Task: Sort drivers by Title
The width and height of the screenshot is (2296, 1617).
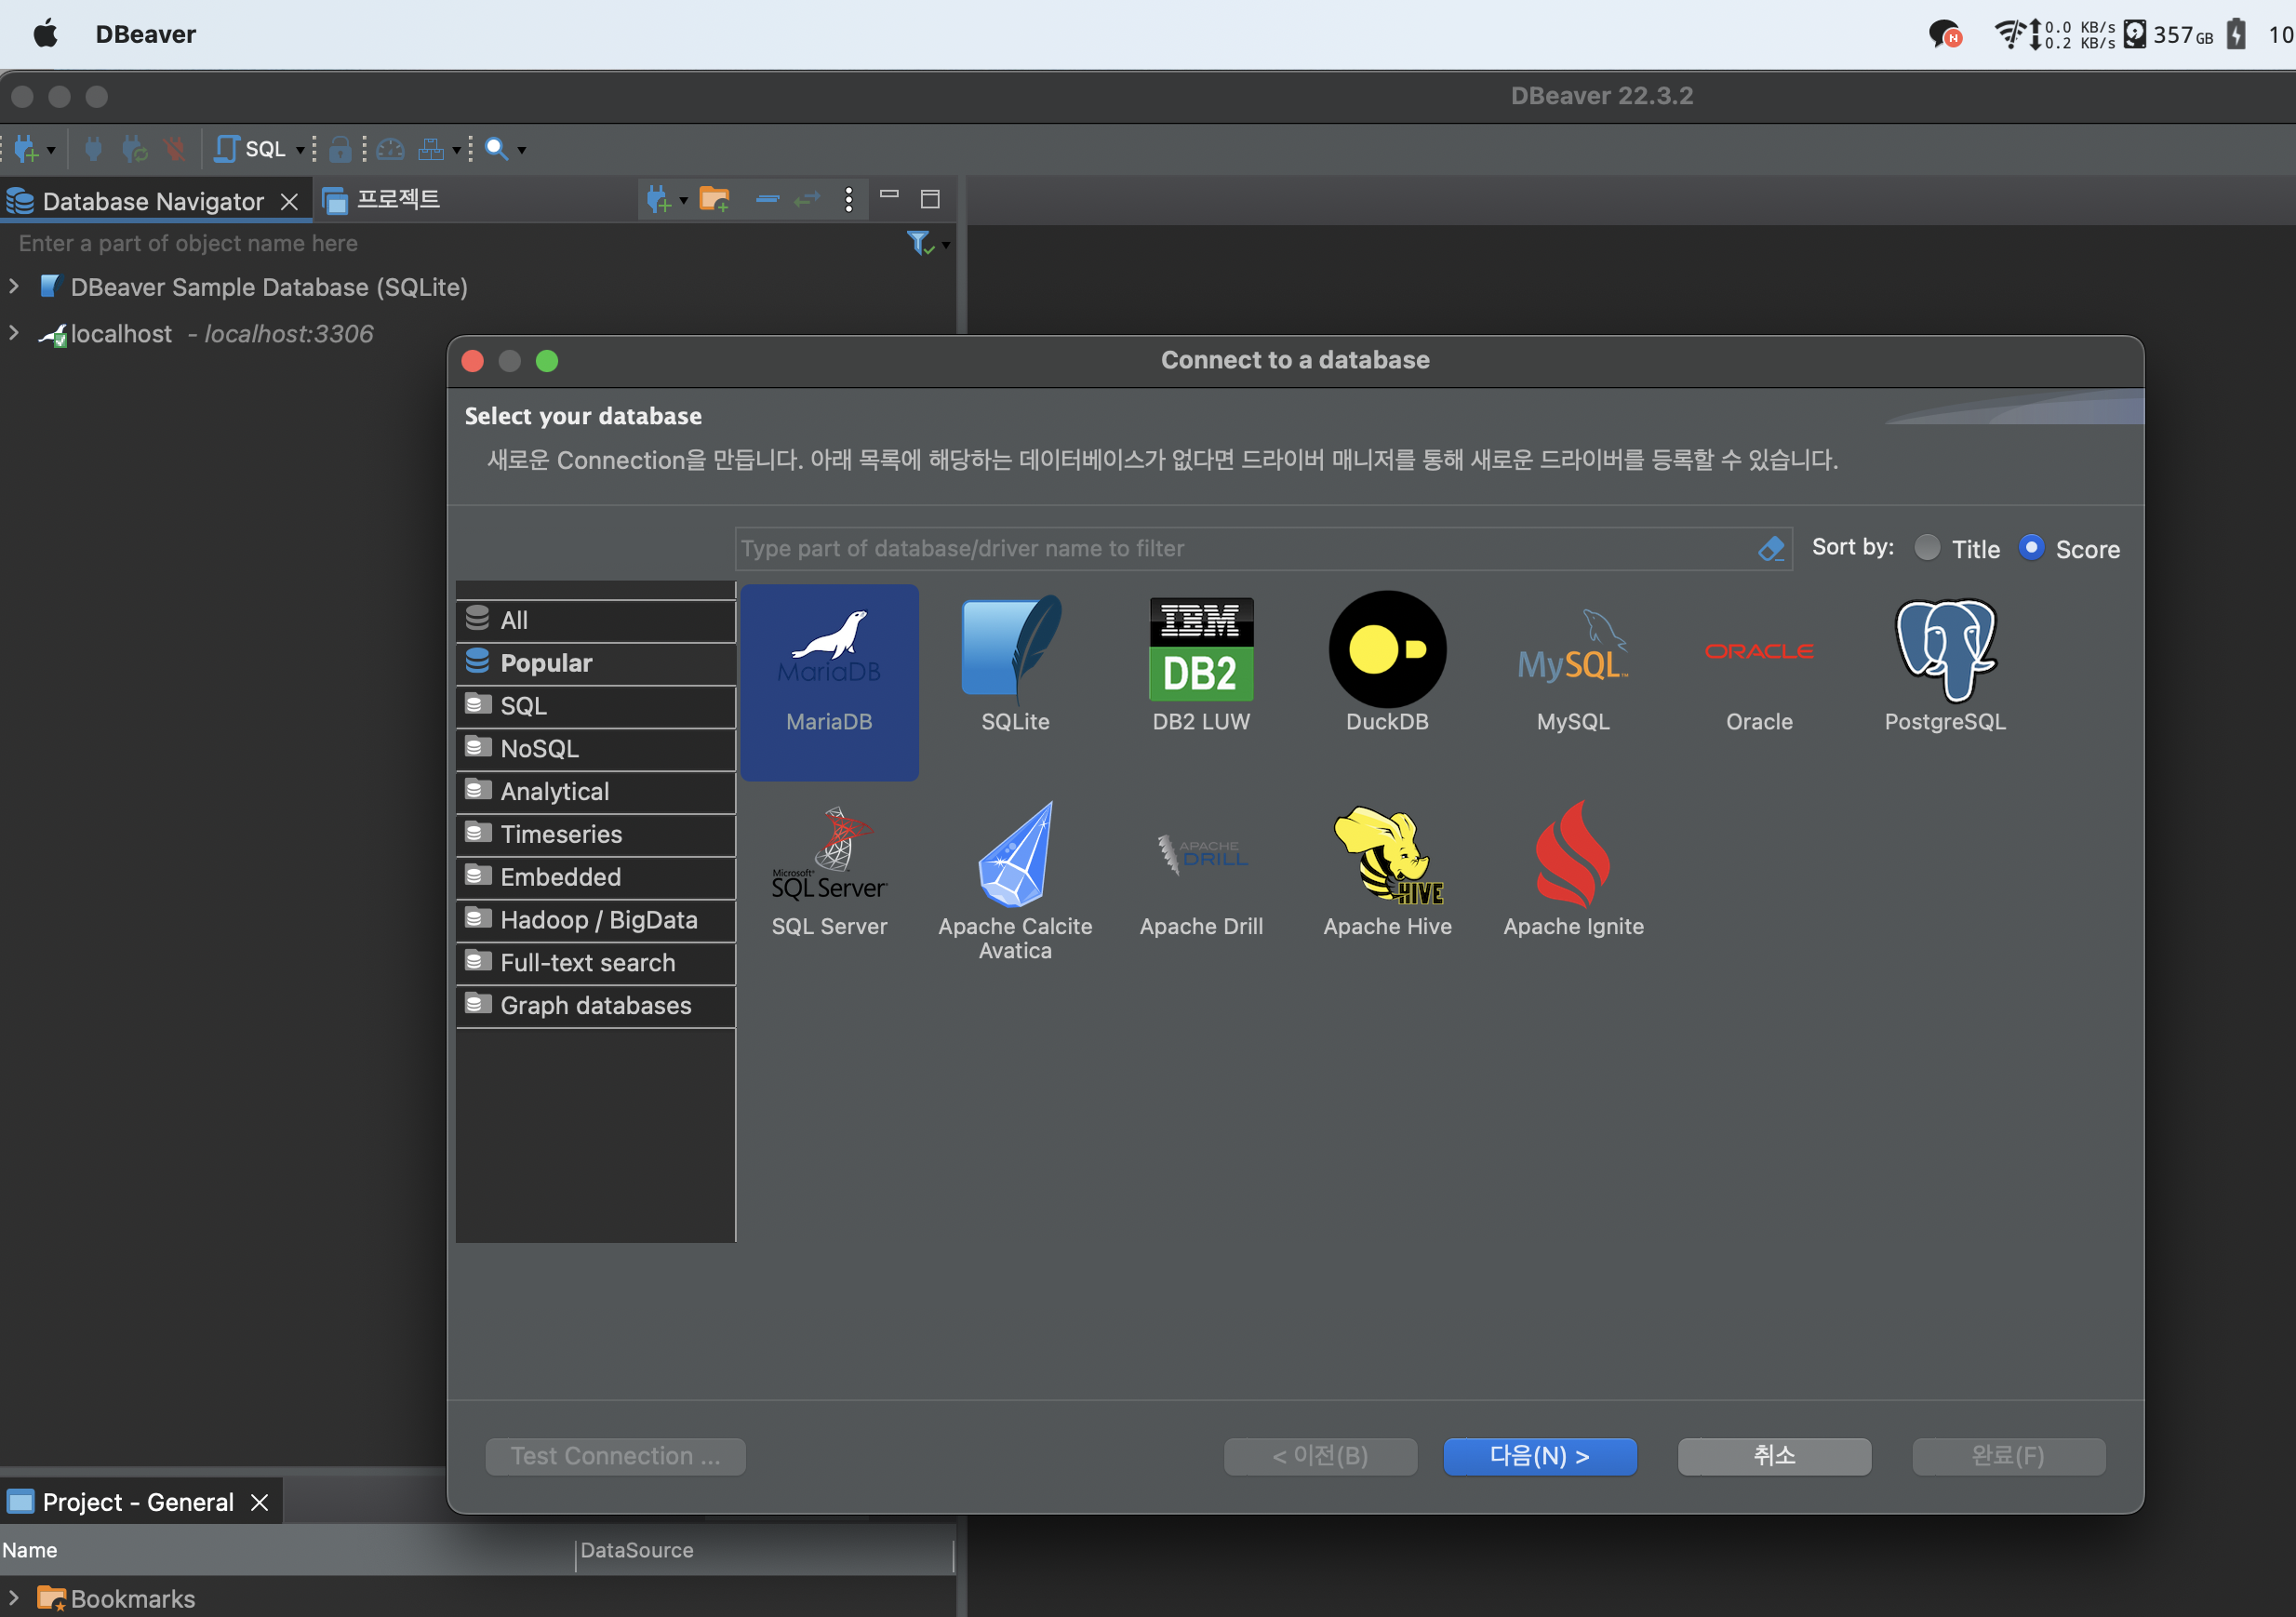Action: pyautogui.click(x=1926, y=548)
